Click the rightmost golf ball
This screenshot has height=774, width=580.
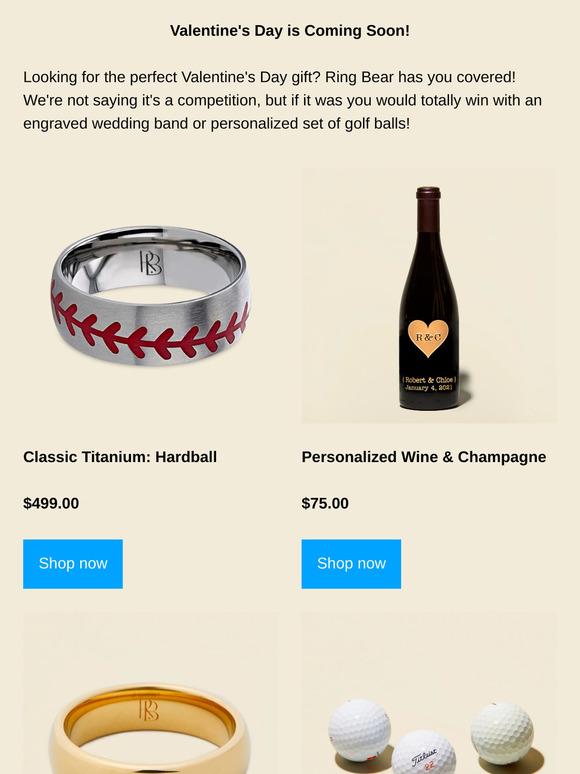click(502, 734)
